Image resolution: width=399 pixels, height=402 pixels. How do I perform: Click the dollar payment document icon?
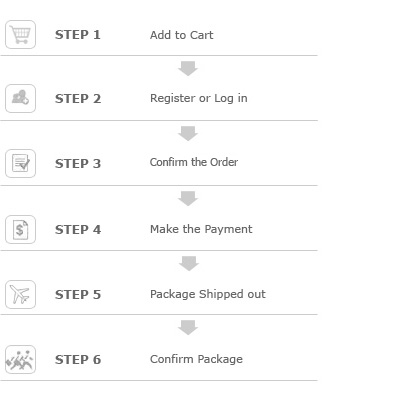click(x=20, y=229)
